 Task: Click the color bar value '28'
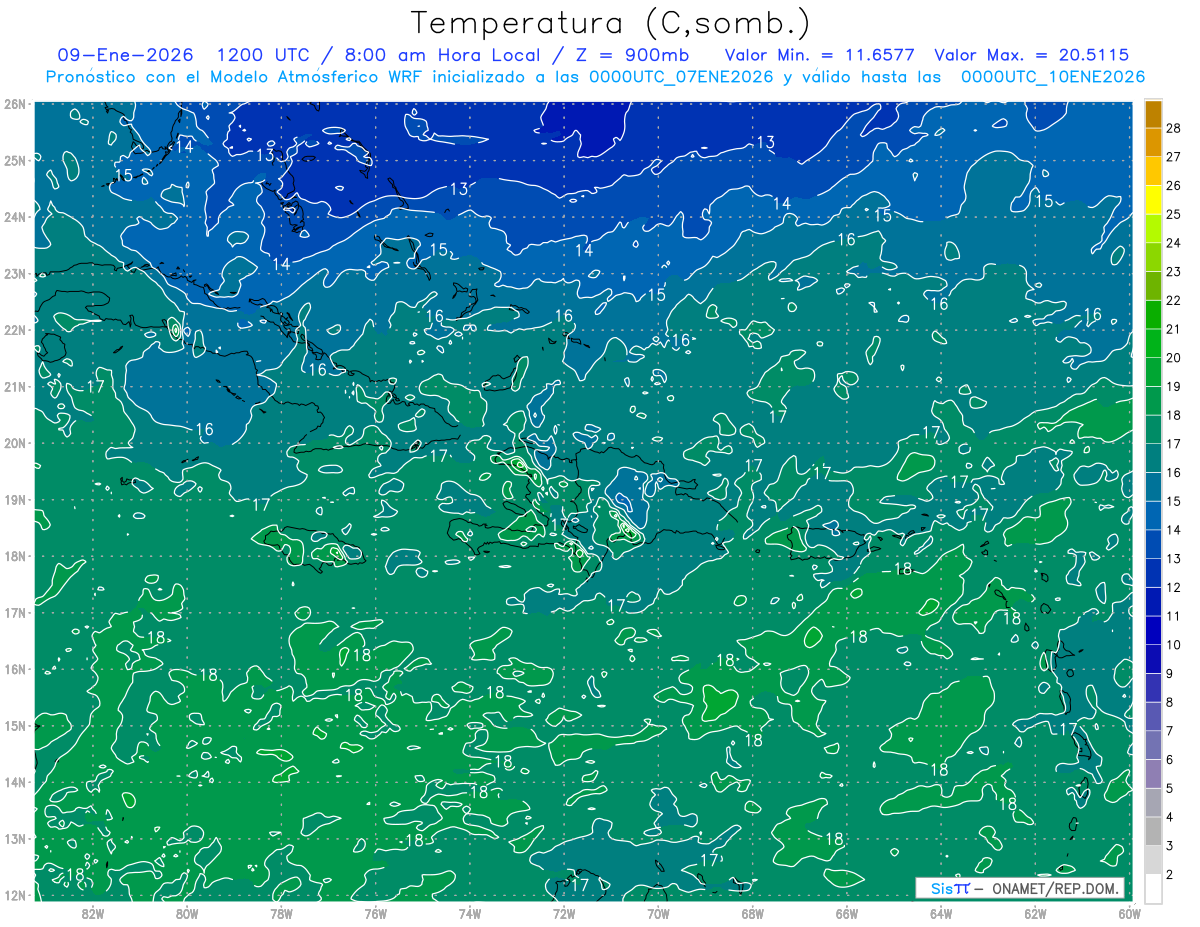click(1174, 127)
